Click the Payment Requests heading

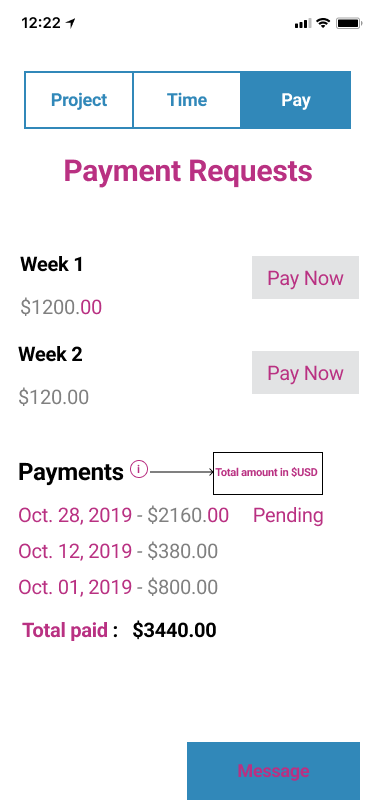[188, 171]
